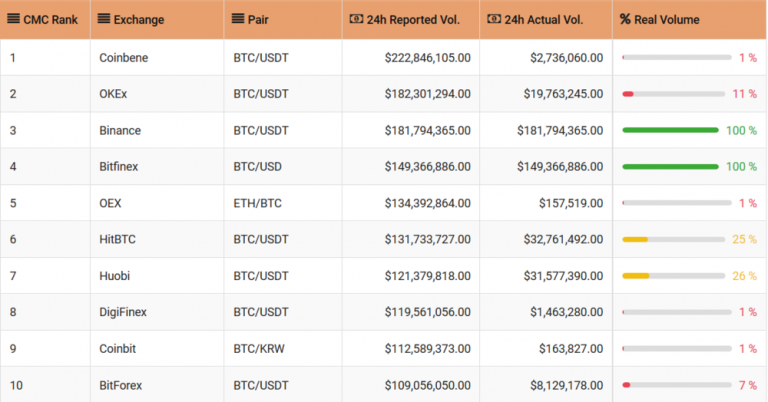Click the BTC/USDT pair for Coinbene
The width and height of the screenshot is (768, 402).
(261, 58)
